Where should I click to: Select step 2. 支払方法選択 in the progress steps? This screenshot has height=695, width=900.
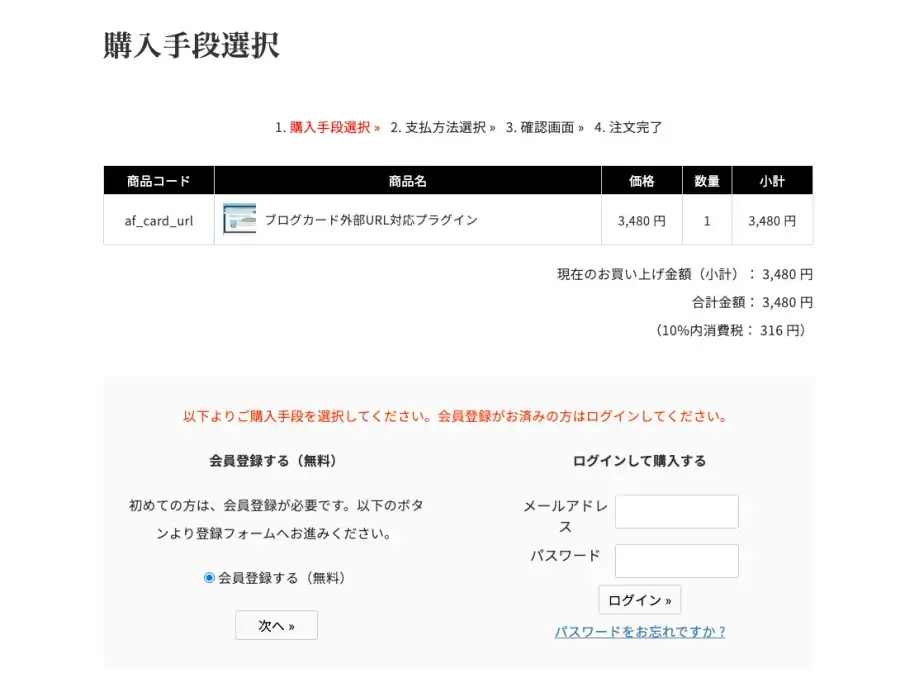click(443, 127)
